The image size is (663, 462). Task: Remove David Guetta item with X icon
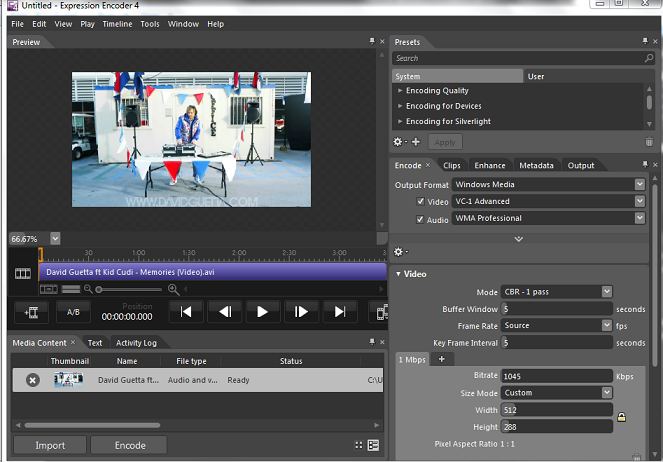(33, 380)
